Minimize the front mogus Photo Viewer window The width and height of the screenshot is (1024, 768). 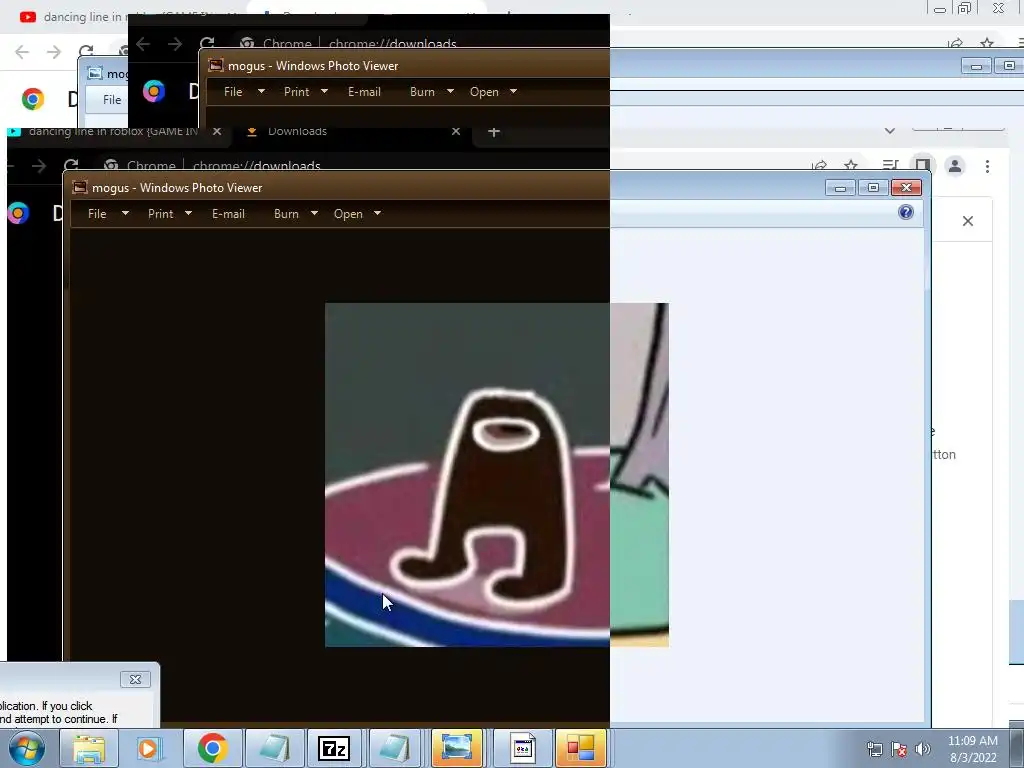point(840,188)
